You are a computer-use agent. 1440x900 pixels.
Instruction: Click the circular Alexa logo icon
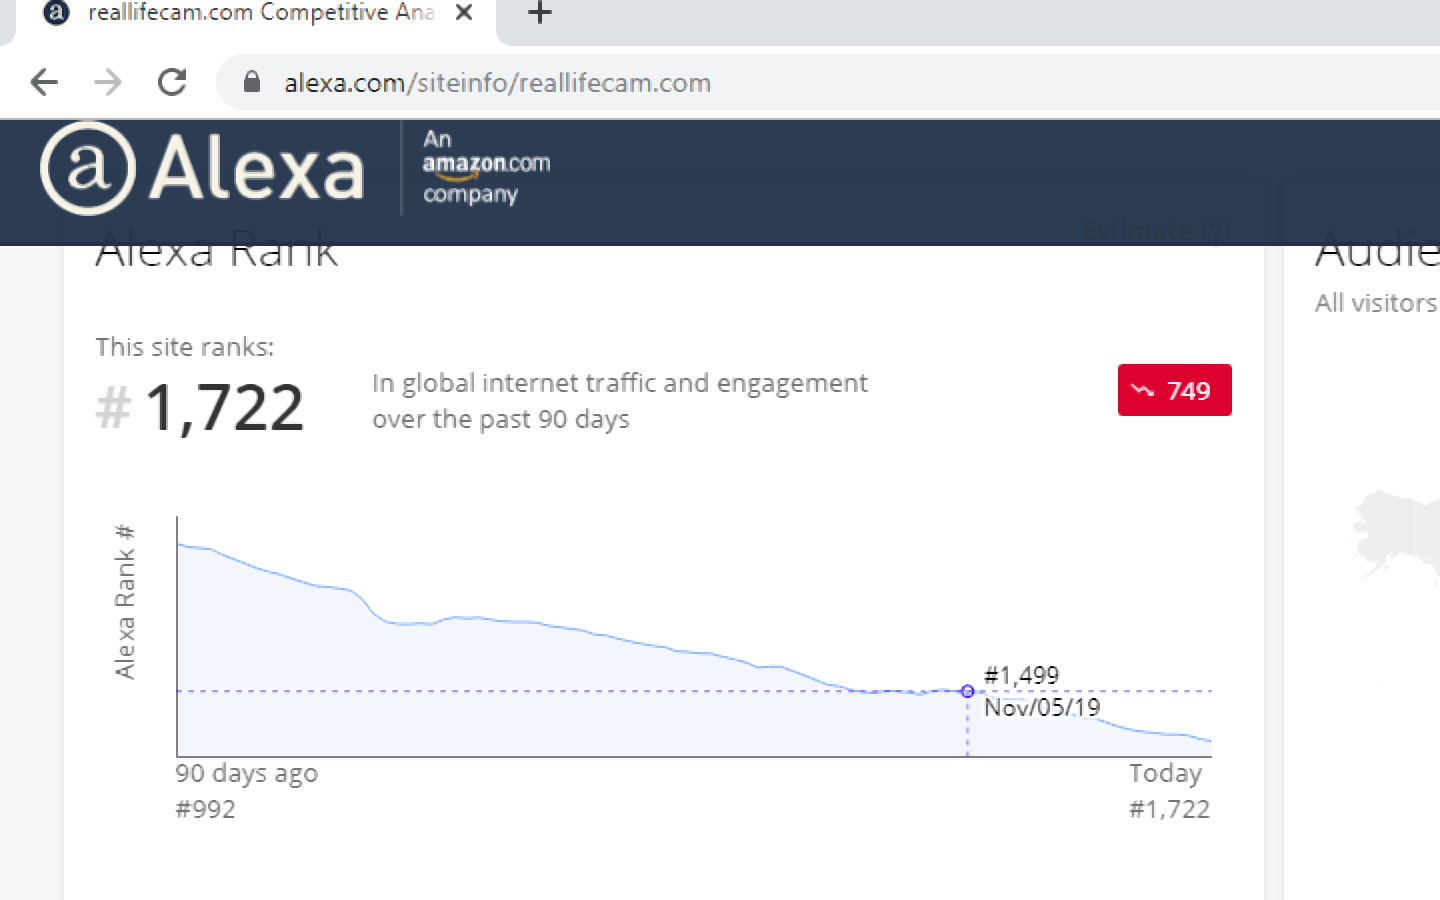click(x=88, y=168)
